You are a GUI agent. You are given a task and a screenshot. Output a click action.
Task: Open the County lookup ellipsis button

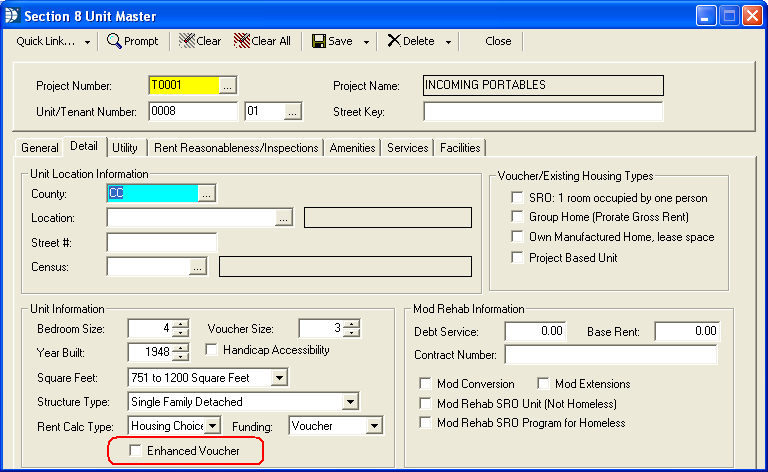tap(206, 194)
